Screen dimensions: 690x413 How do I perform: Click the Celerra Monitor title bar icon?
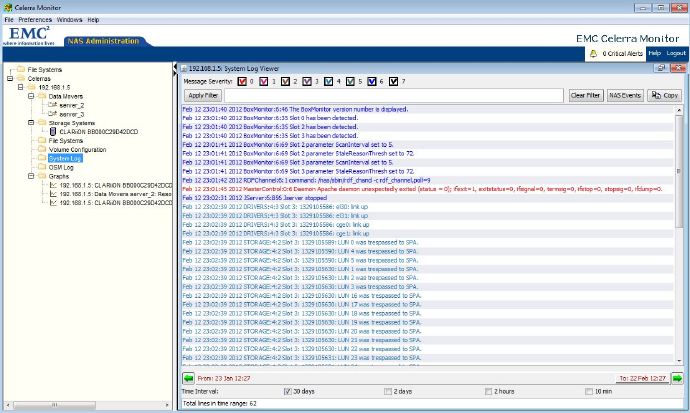[7, 7]
